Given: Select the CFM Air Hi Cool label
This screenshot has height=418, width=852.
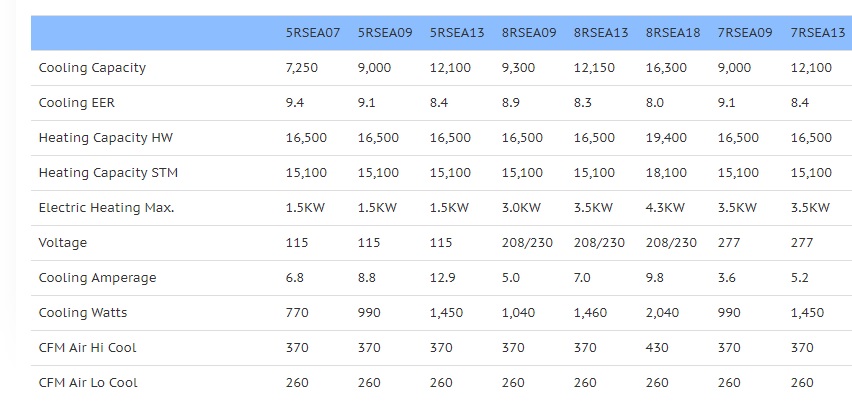Looking at the screenshot, I should (x=87, y=348).
